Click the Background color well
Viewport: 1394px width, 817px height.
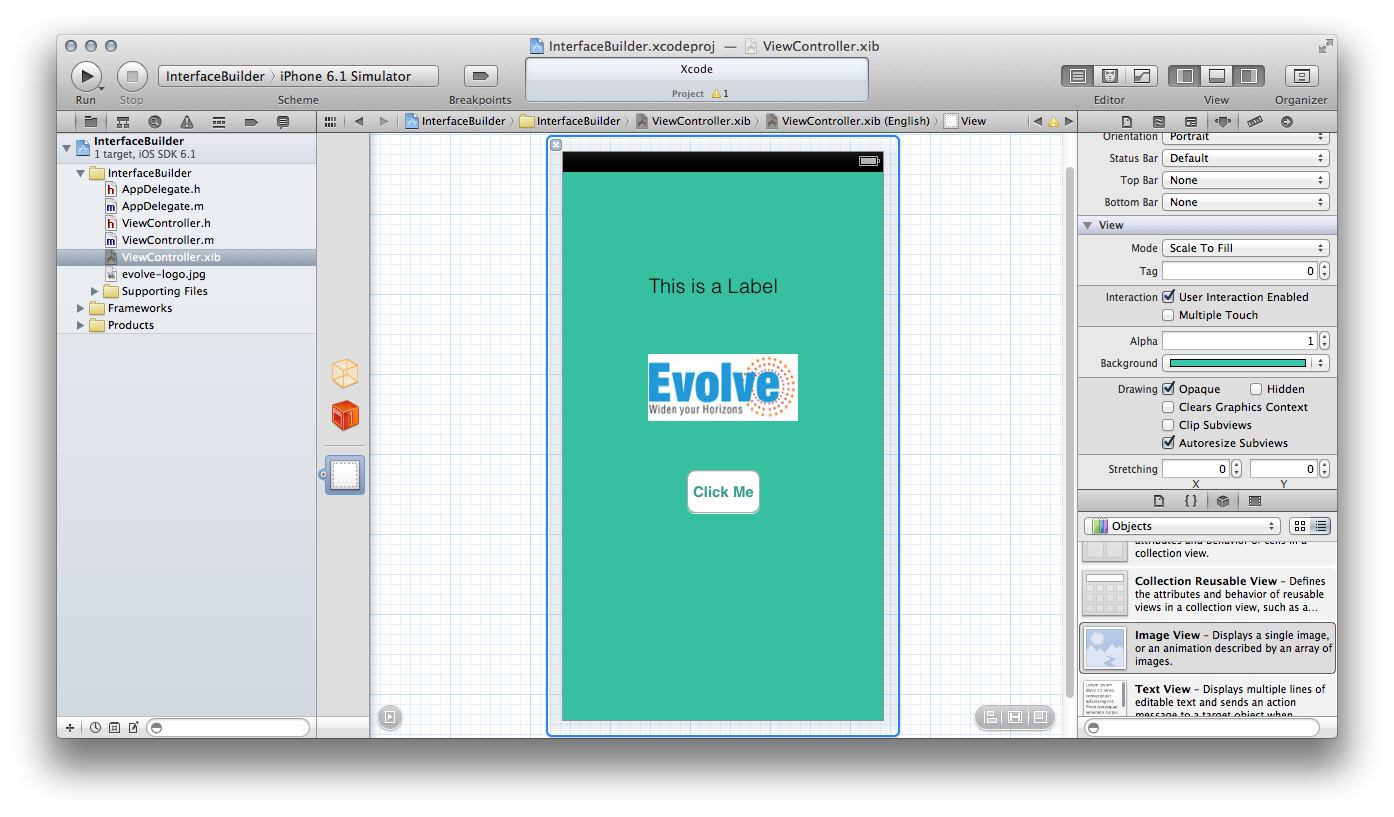point(1238,363)
